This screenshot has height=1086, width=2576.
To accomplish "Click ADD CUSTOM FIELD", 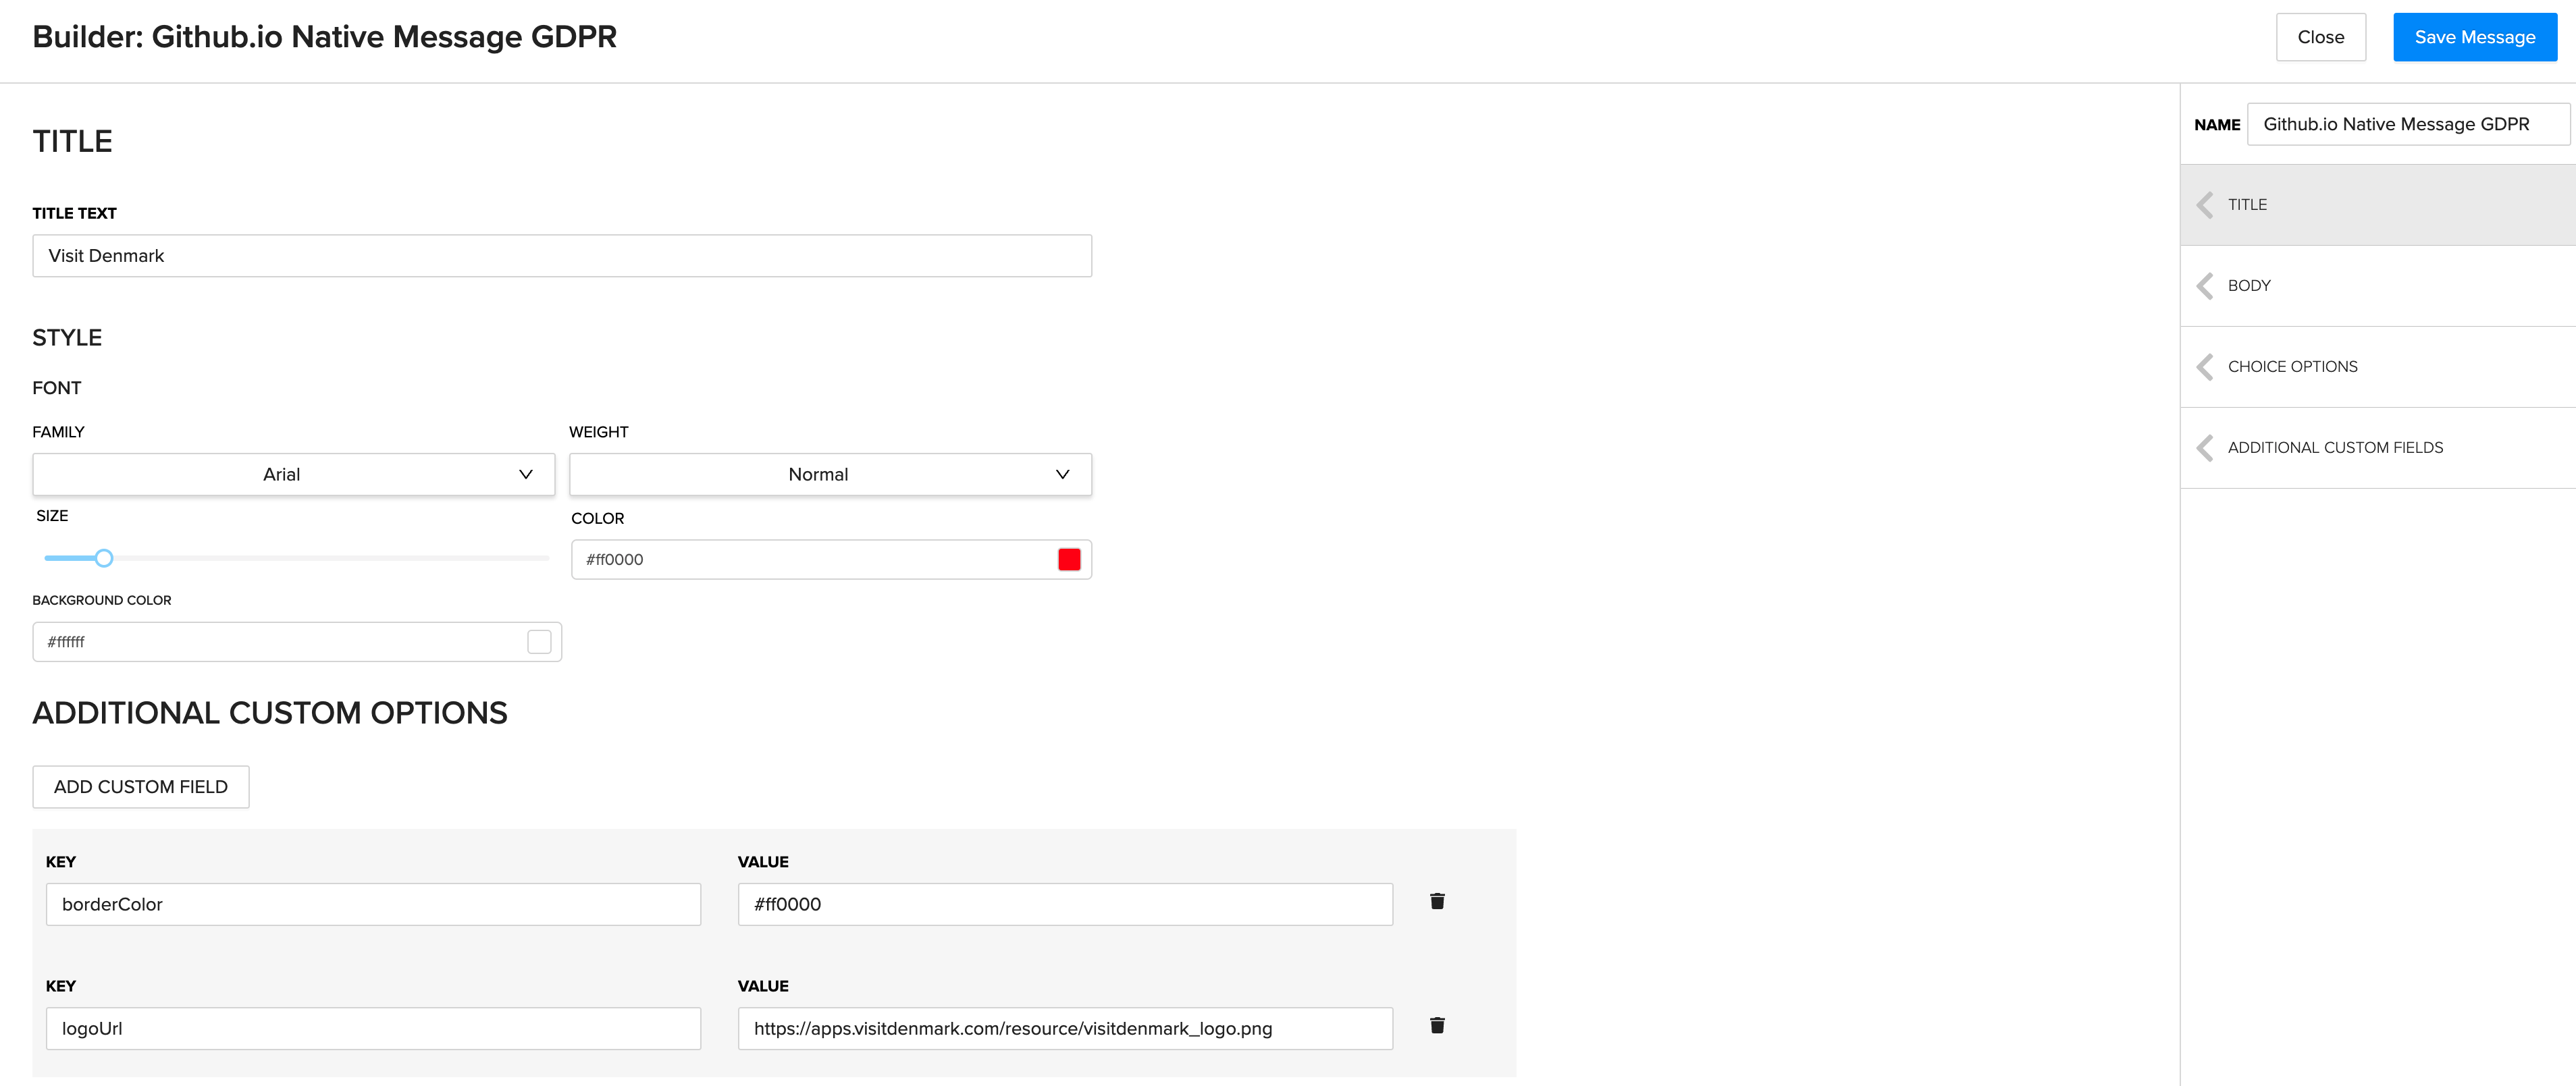I will click(x=140, y=787).
